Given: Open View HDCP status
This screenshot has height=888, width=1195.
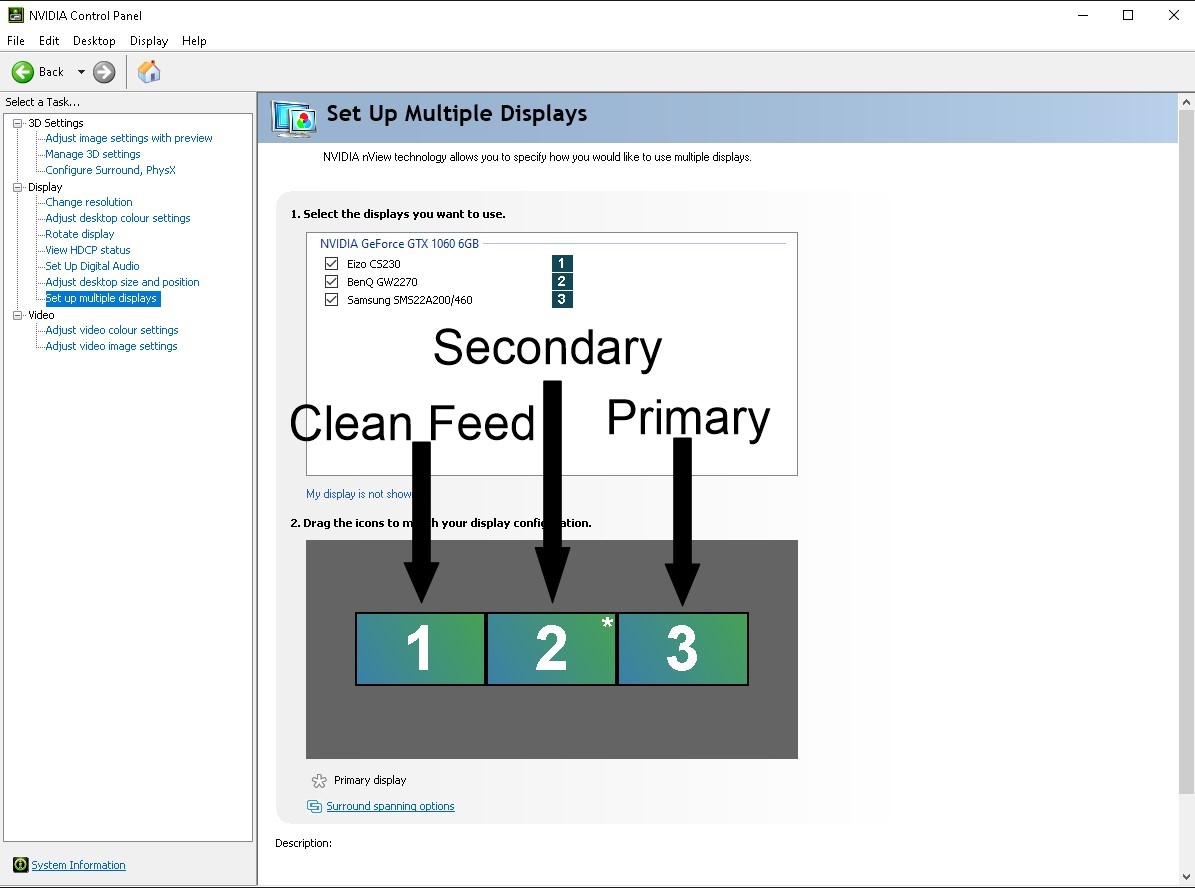Looking at the screenshot, I should point(88,250).
